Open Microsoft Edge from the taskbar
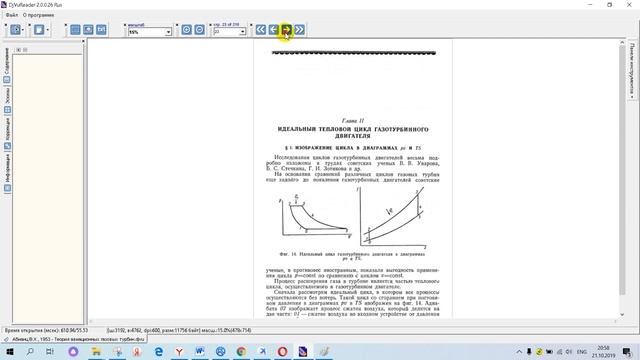640x360 pixels. tap(159, 351)
